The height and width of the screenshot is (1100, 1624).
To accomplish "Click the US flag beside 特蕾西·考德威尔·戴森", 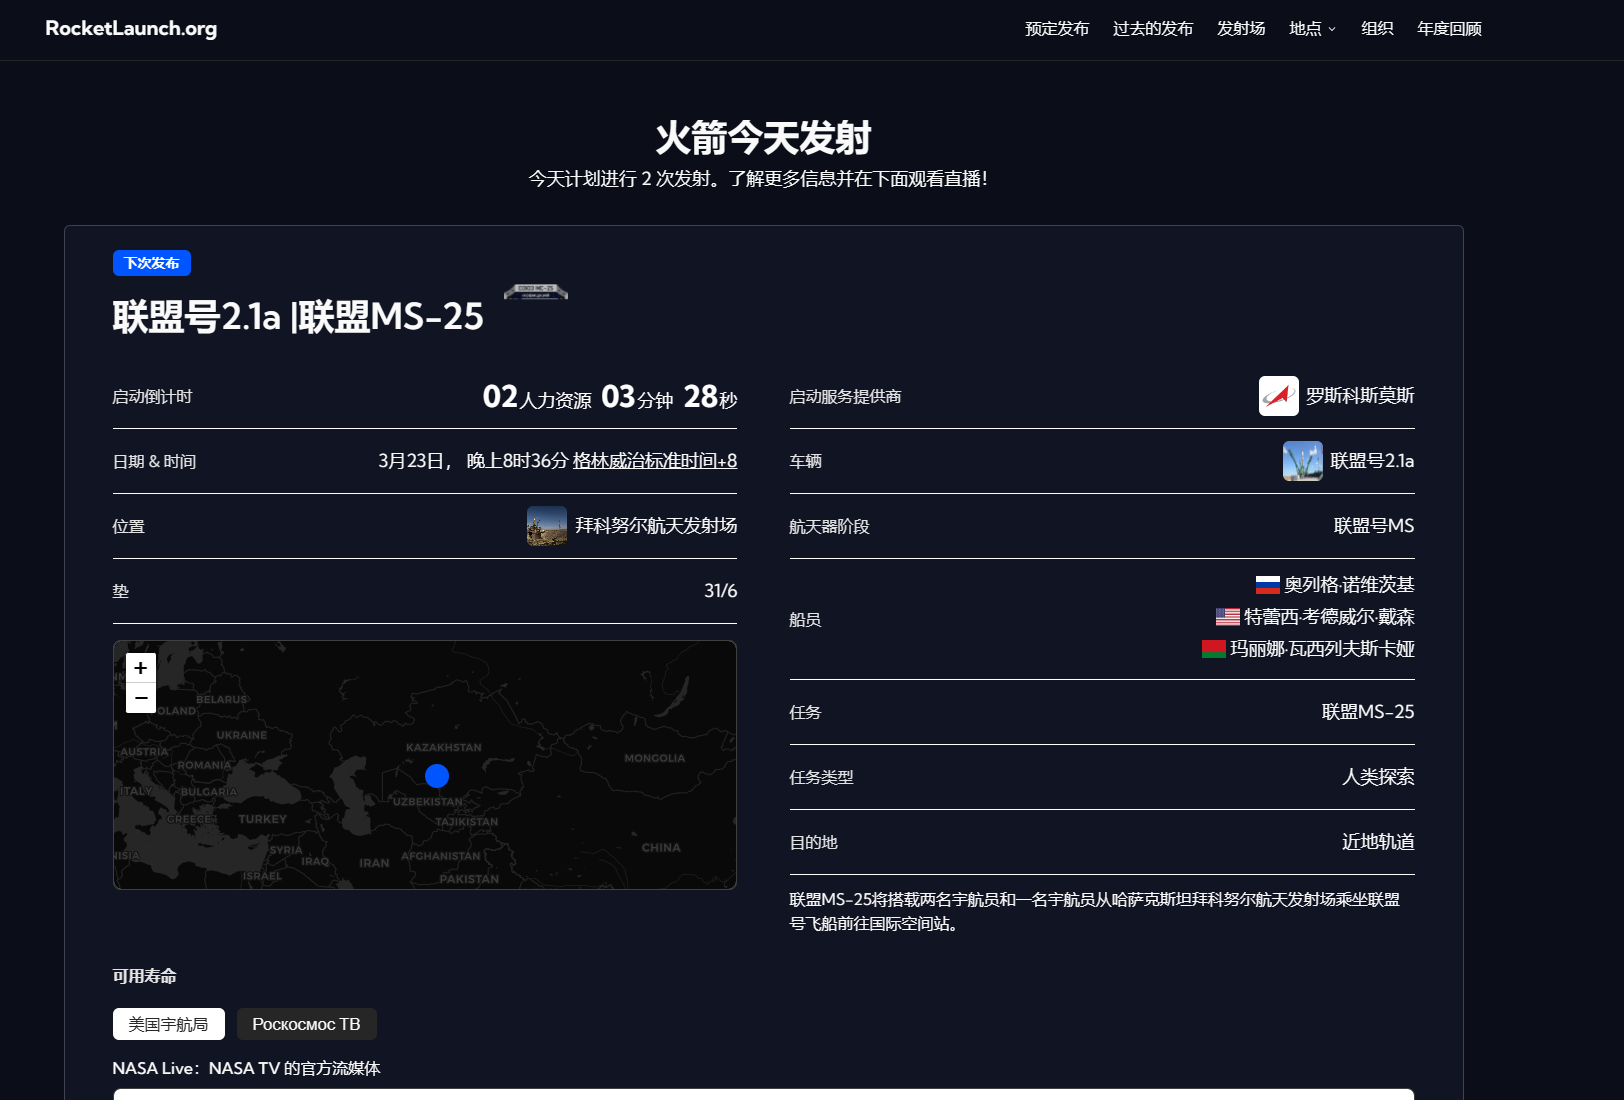I will (1227, 617).
